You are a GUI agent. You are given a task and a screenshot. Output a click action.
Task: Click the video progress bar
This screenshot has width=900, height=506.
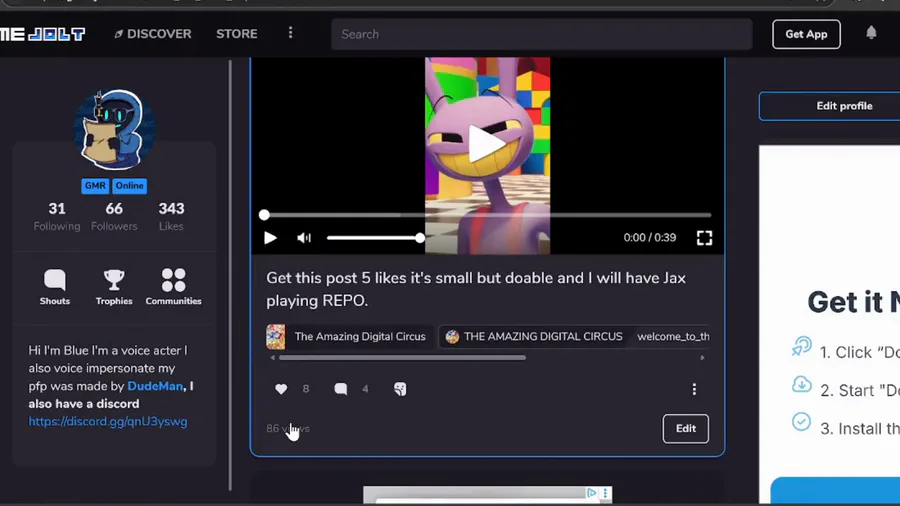click(487, 215)
